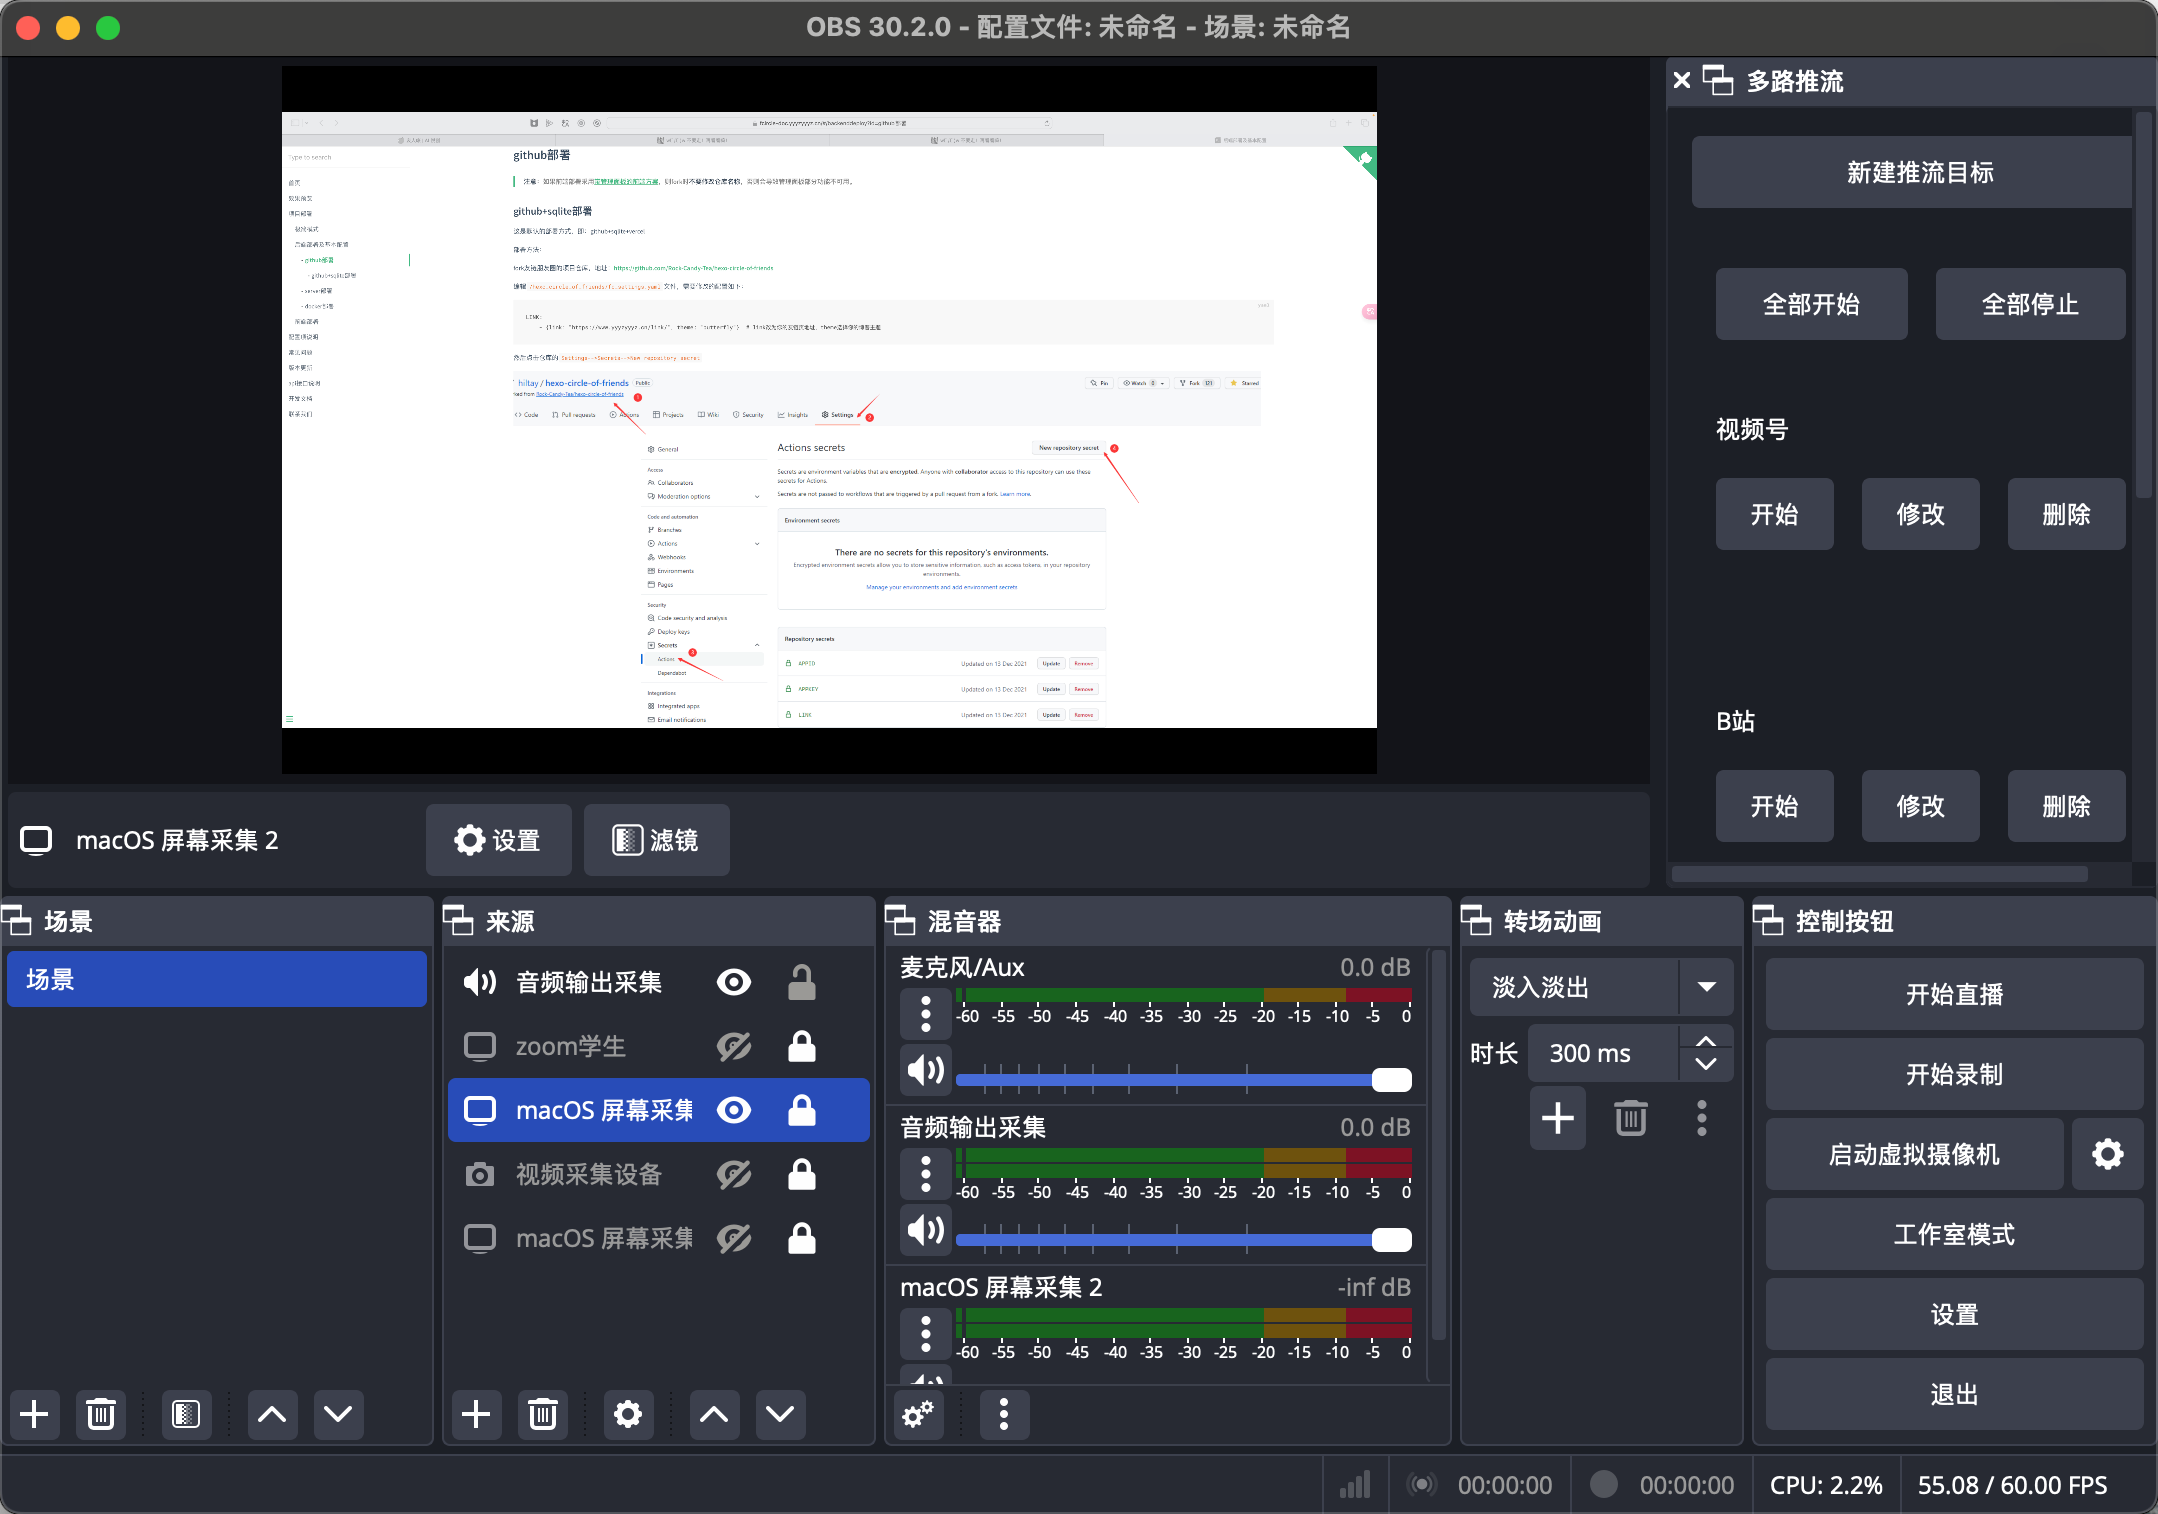Open virtual camera settings gear
The image size is (2158, 1514).
tap(2108, 1154)
